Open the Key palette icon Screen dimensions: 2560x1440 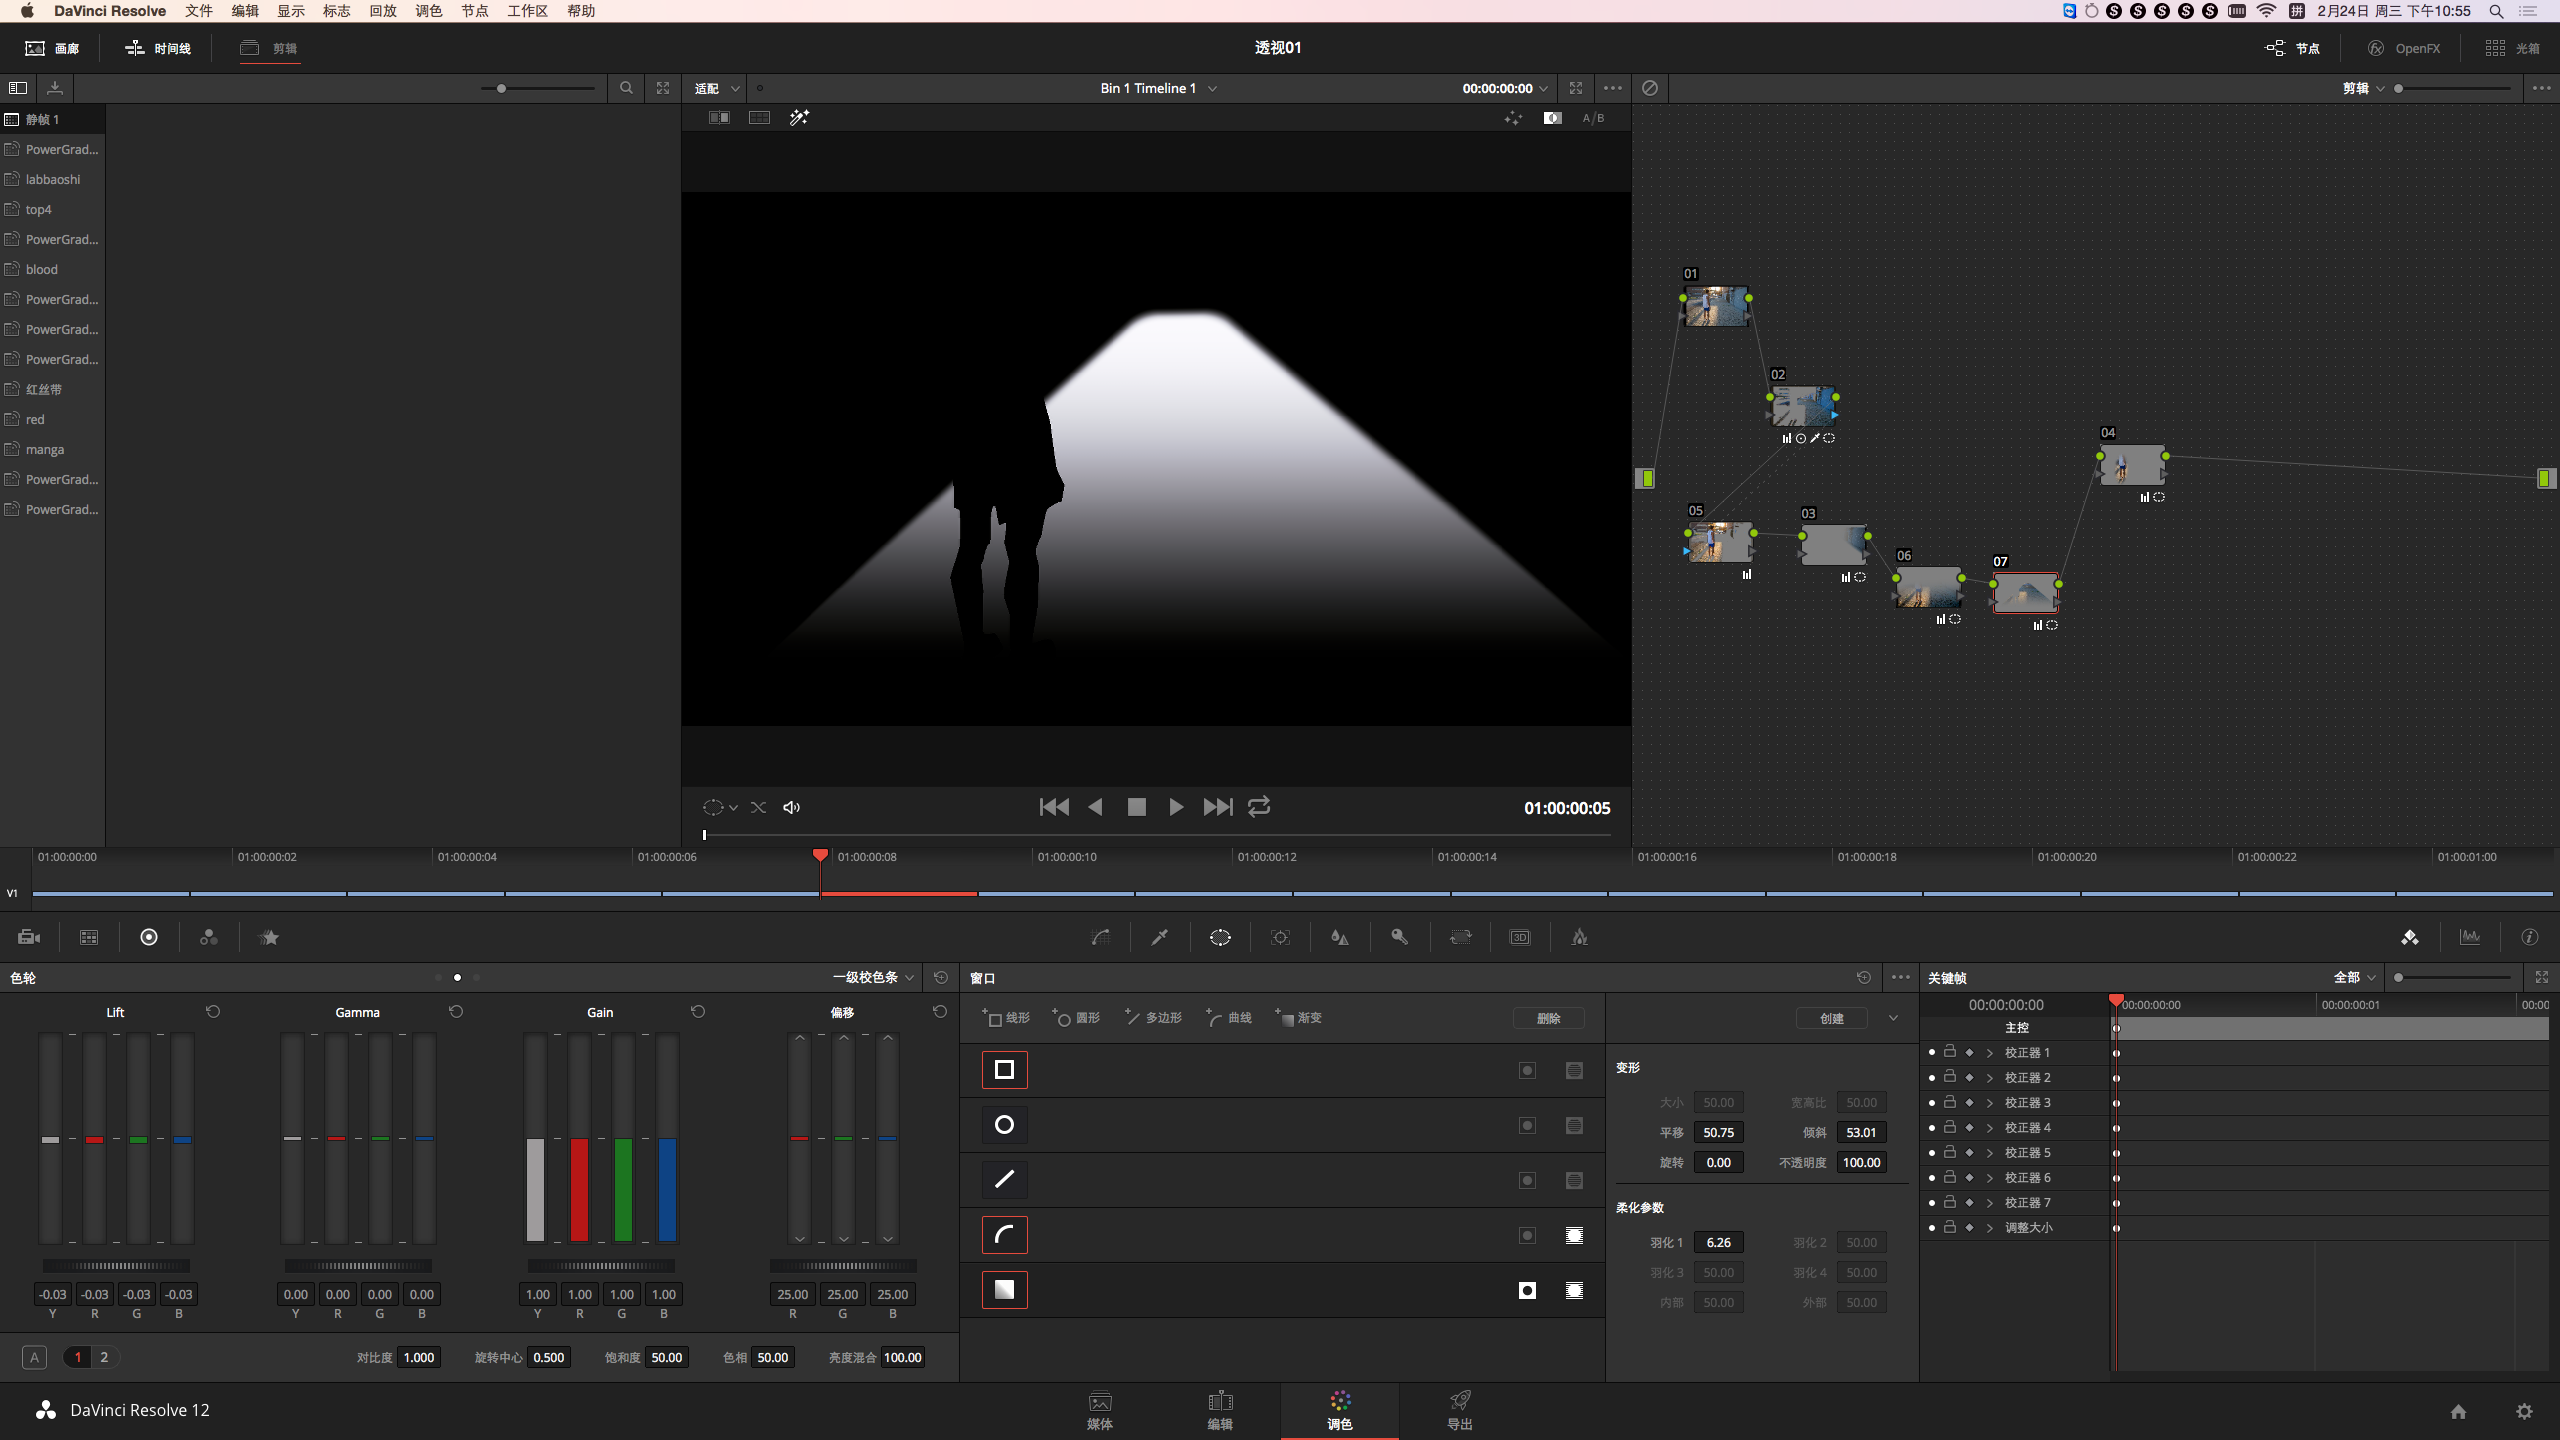pyautogui.click(x=1400, y=937)
